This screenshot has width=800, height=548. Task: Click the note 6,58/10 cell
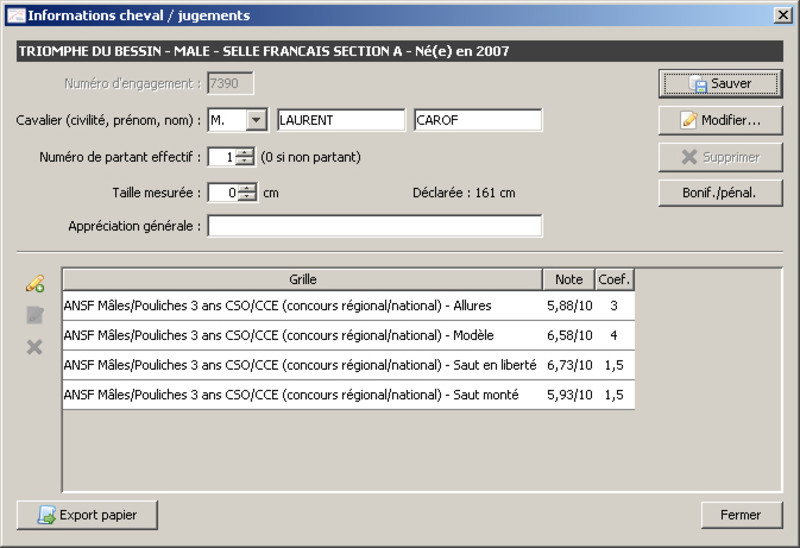[569, 335]
